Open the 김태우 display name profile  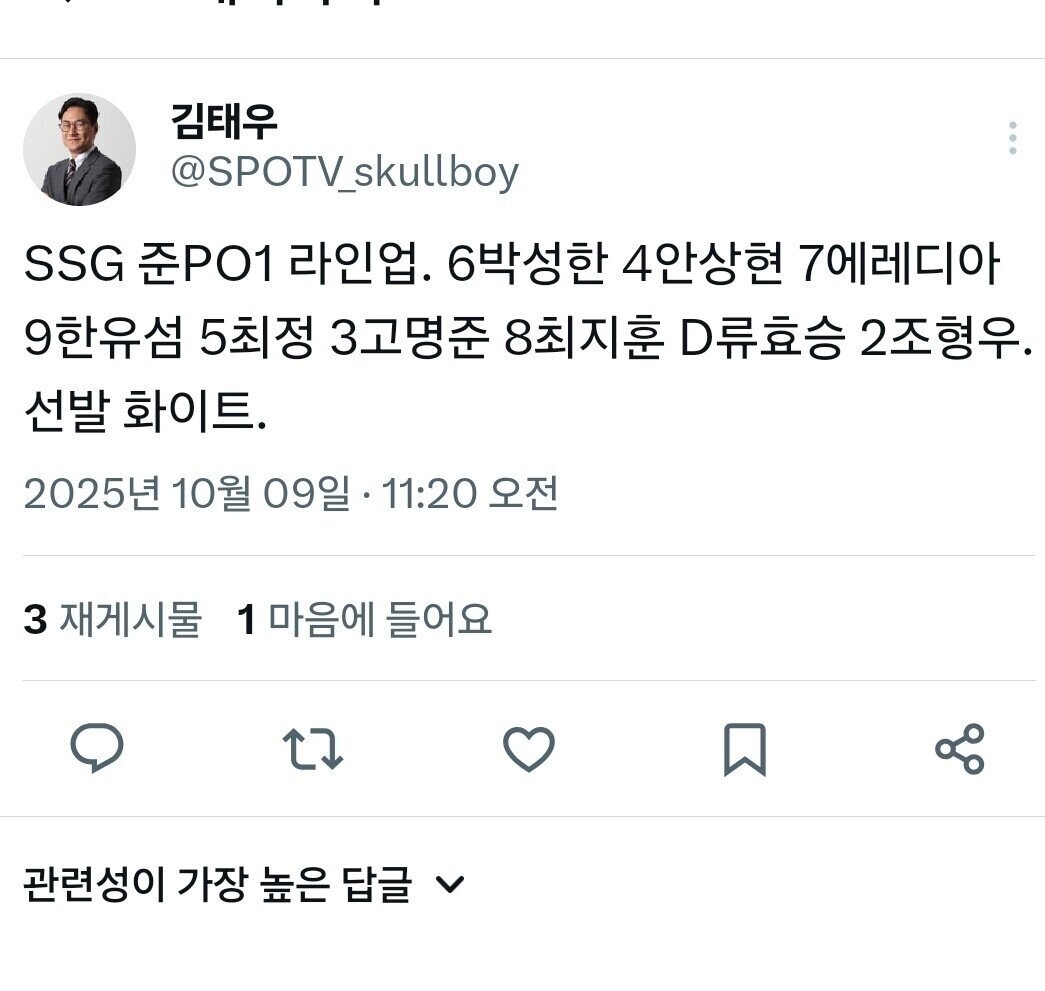[x=224, y=121]
